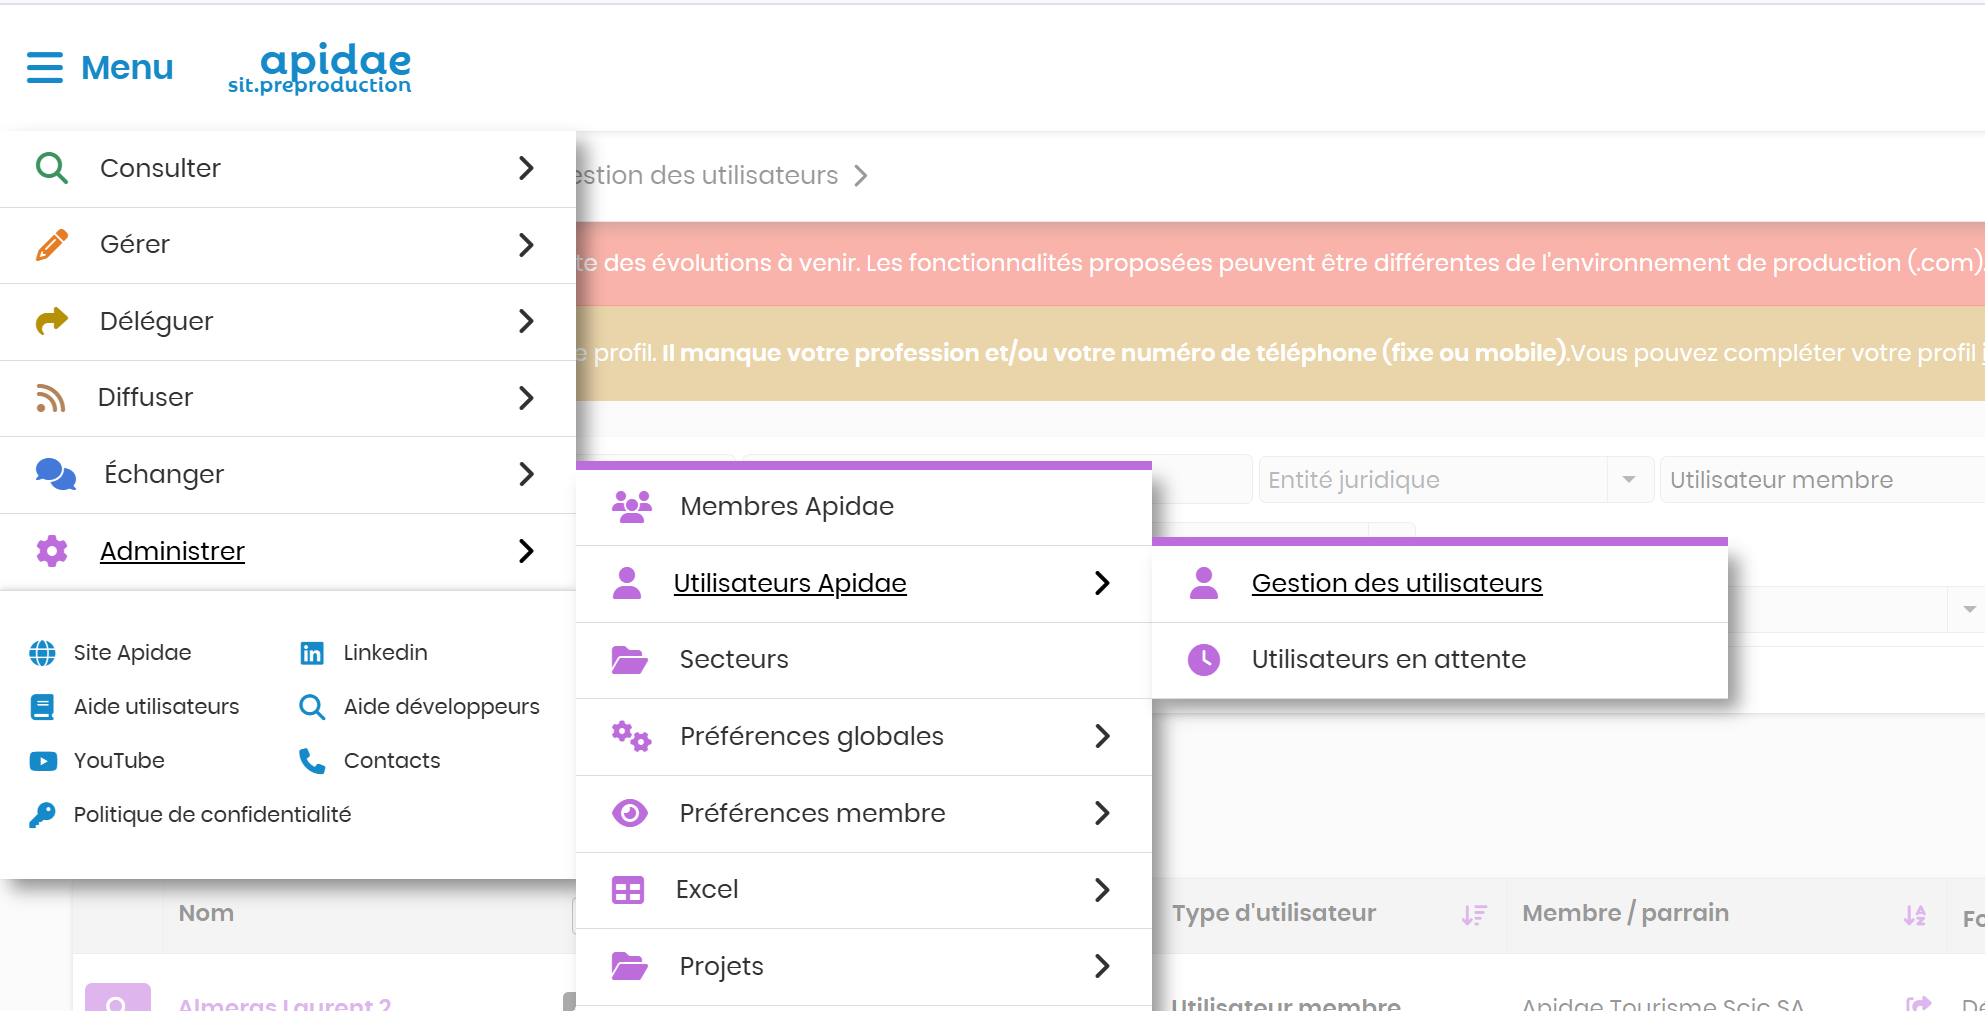Viewport: 1985px width, 1011px height.
Task: Select the Diffuser menu entry
Action: pyautogui.click(x=288, y=399)
